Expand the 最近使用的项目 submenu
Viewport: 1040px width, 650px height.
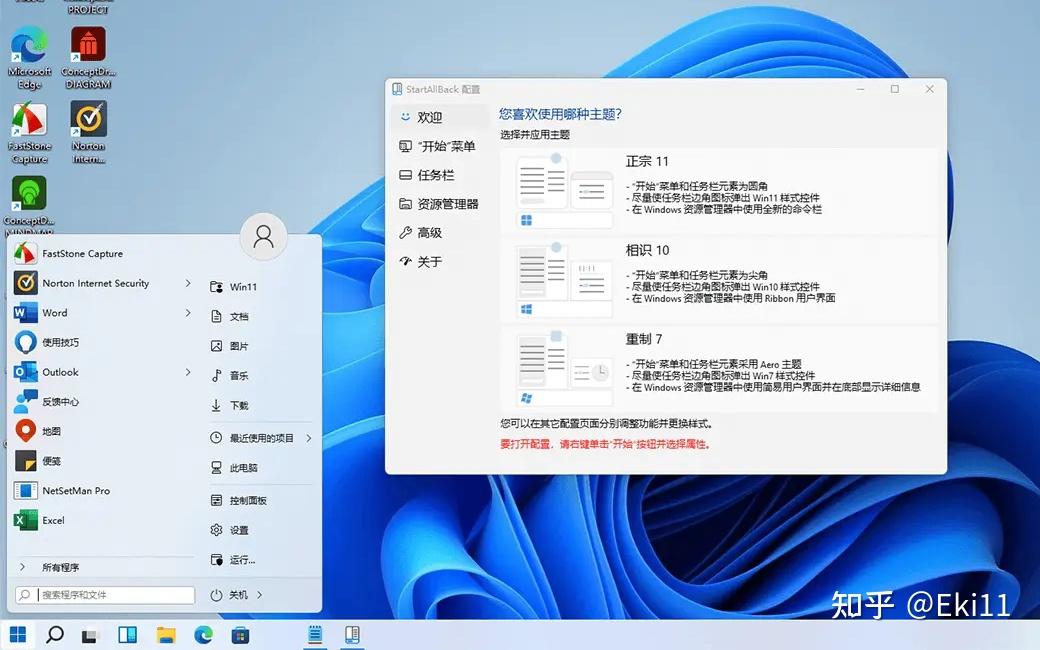(308, 437)
